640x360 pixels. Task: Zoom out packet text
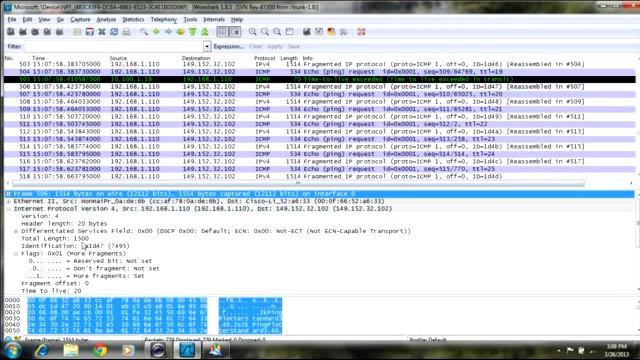tap(265, 32)
